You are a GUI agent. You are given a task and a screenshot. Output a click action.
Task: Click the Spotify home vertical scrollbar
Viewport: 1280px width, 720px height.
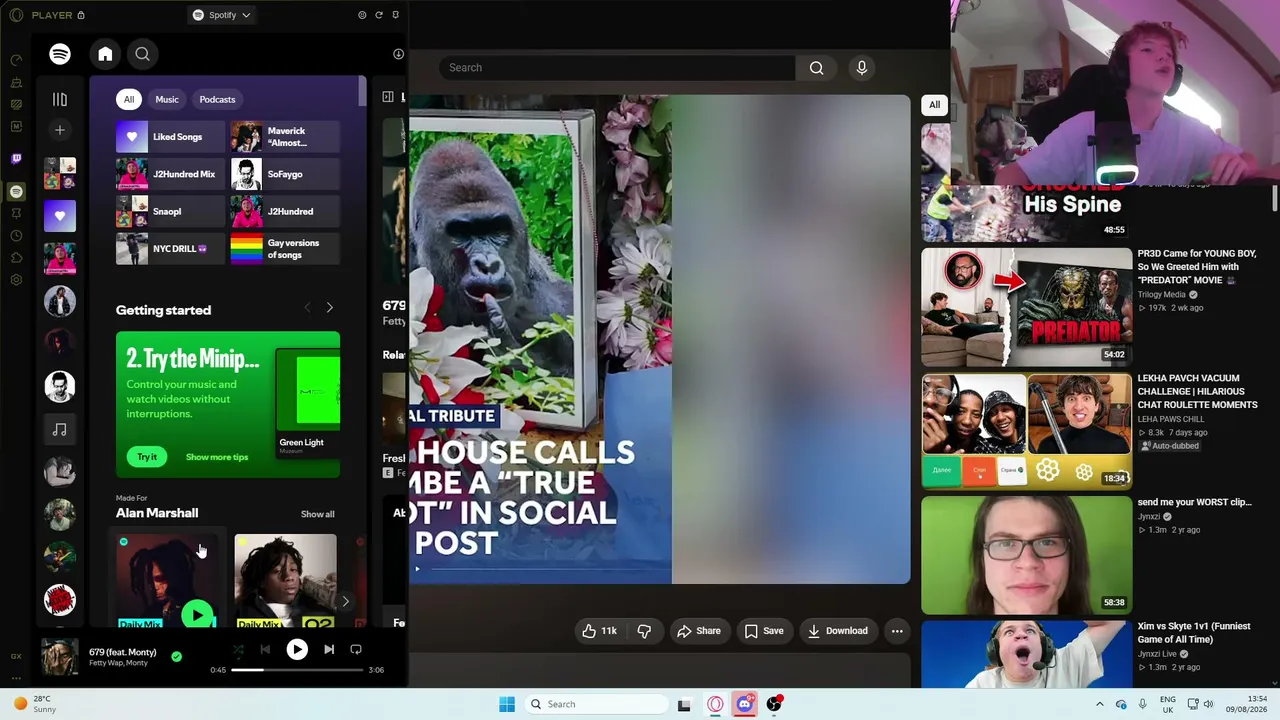362,92
